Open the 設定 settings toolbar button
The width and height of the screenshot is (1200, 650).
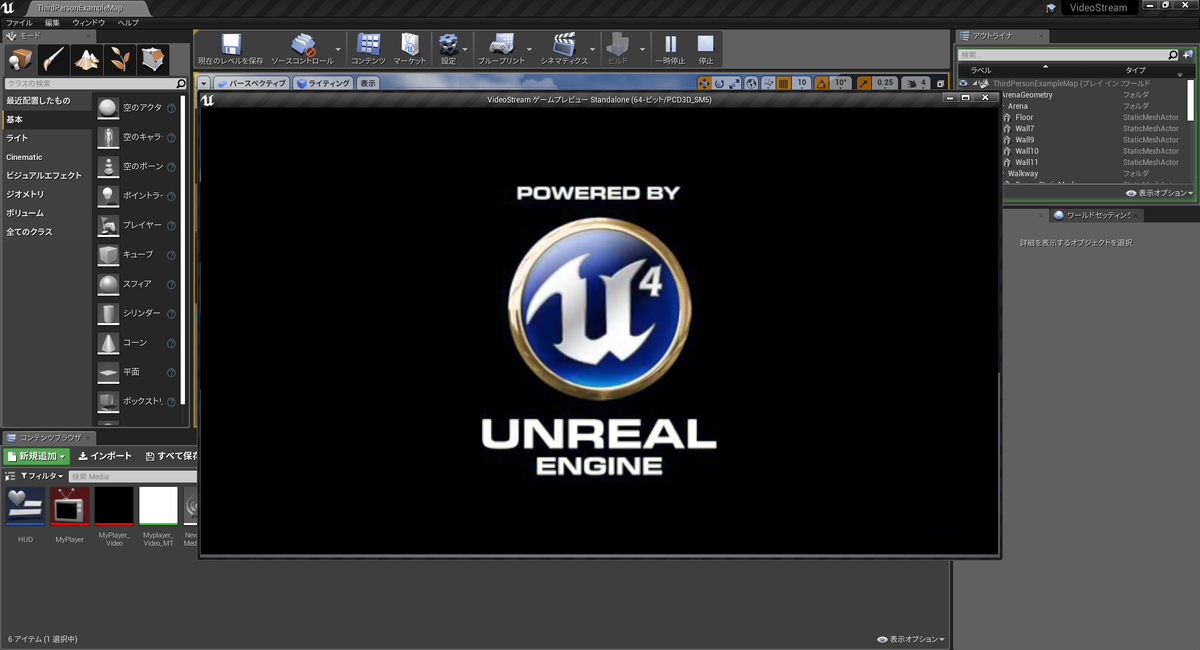pos(448,49)
